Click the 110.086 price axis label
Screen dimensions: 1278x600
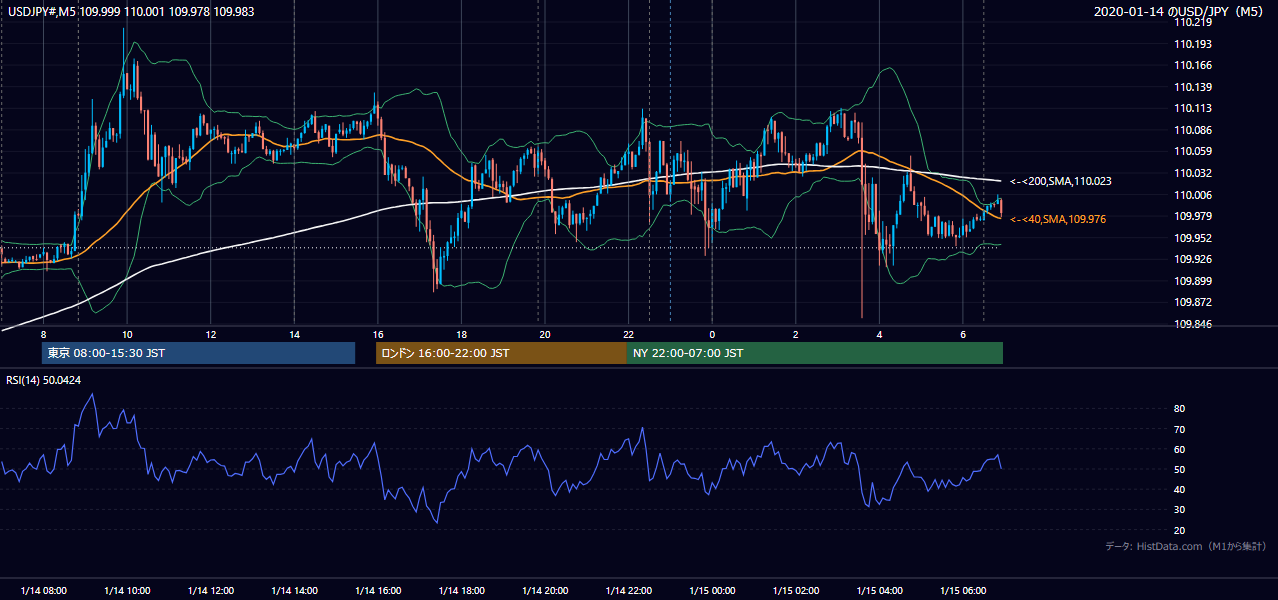[1193, 131]
